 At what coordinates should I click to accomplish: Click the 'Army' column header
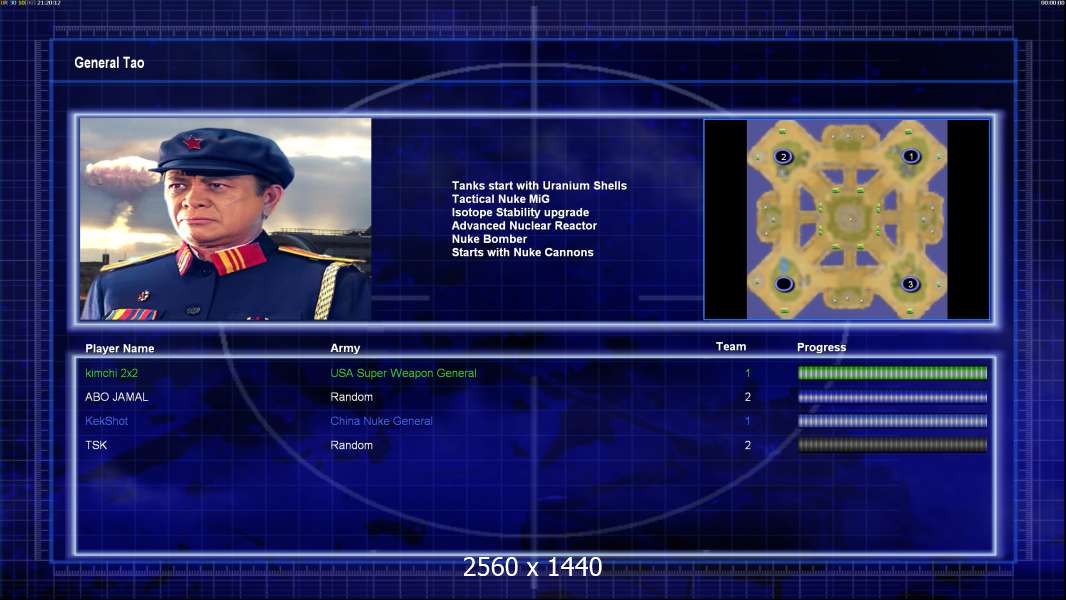click(x=345, y=348)
